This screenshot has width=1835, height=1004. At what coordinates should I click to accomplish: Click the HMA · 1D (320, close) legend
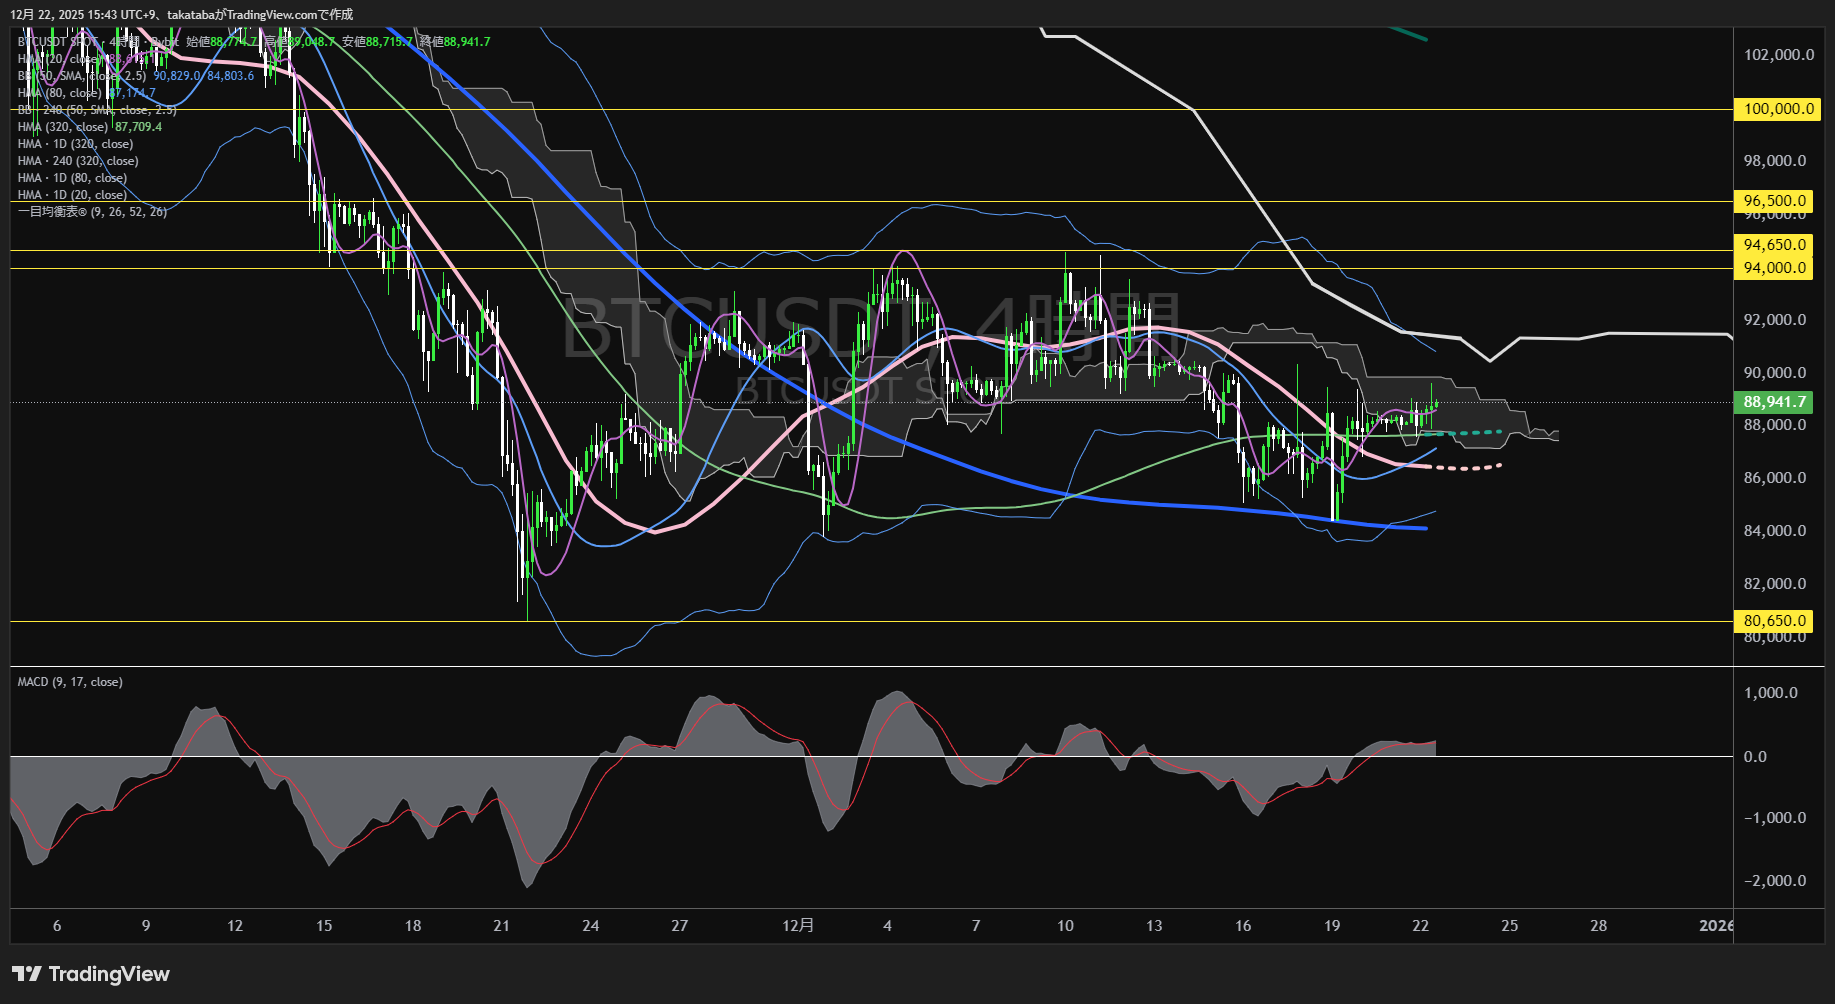(75, 144)
